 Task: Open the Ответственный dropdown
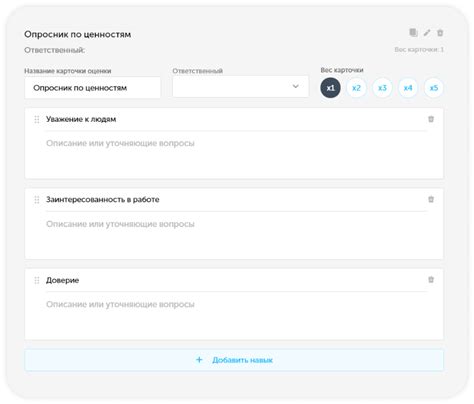(240, 87)
